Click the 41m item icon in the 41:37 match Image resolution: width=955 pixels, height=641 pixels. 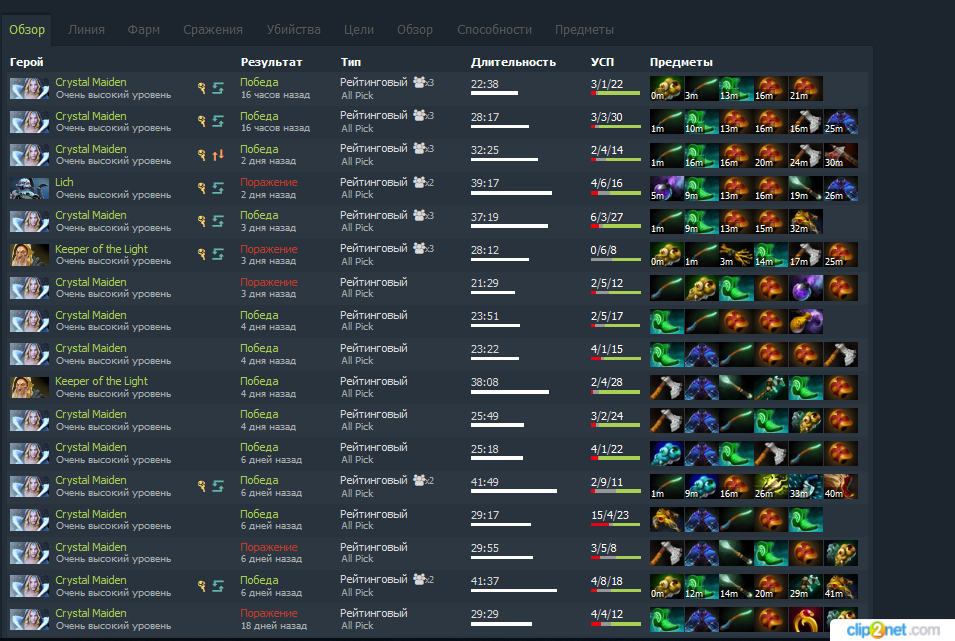click(840, 586)
